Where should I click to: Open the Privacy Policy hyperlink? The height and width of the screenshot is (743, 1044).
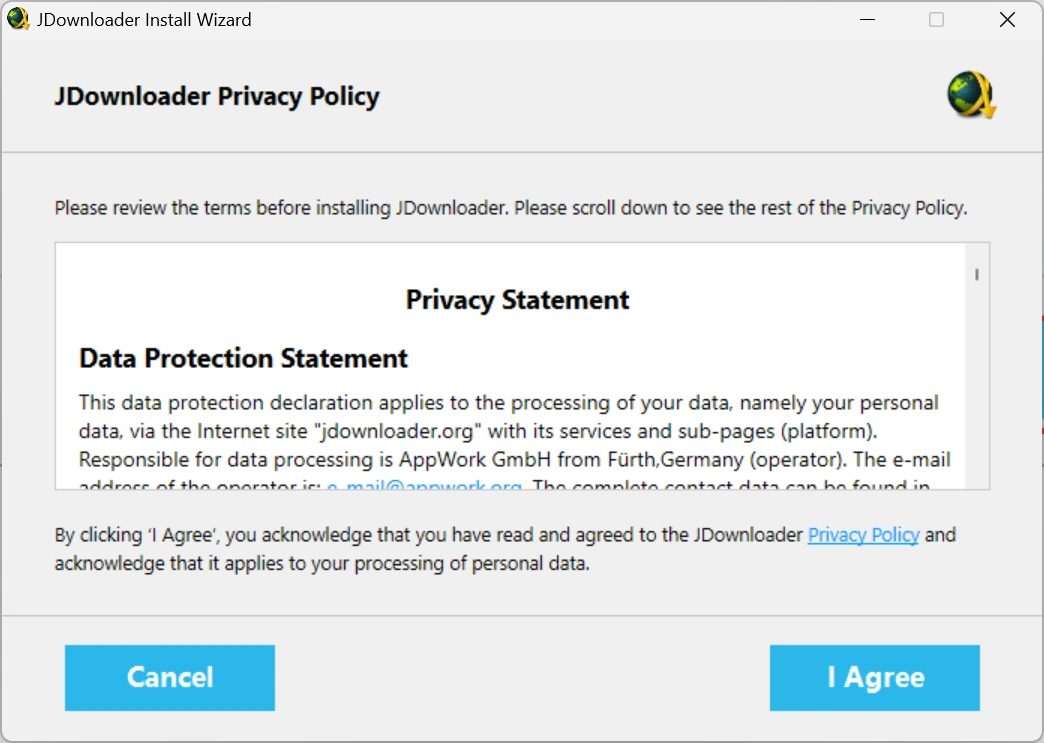pos(863,535)
